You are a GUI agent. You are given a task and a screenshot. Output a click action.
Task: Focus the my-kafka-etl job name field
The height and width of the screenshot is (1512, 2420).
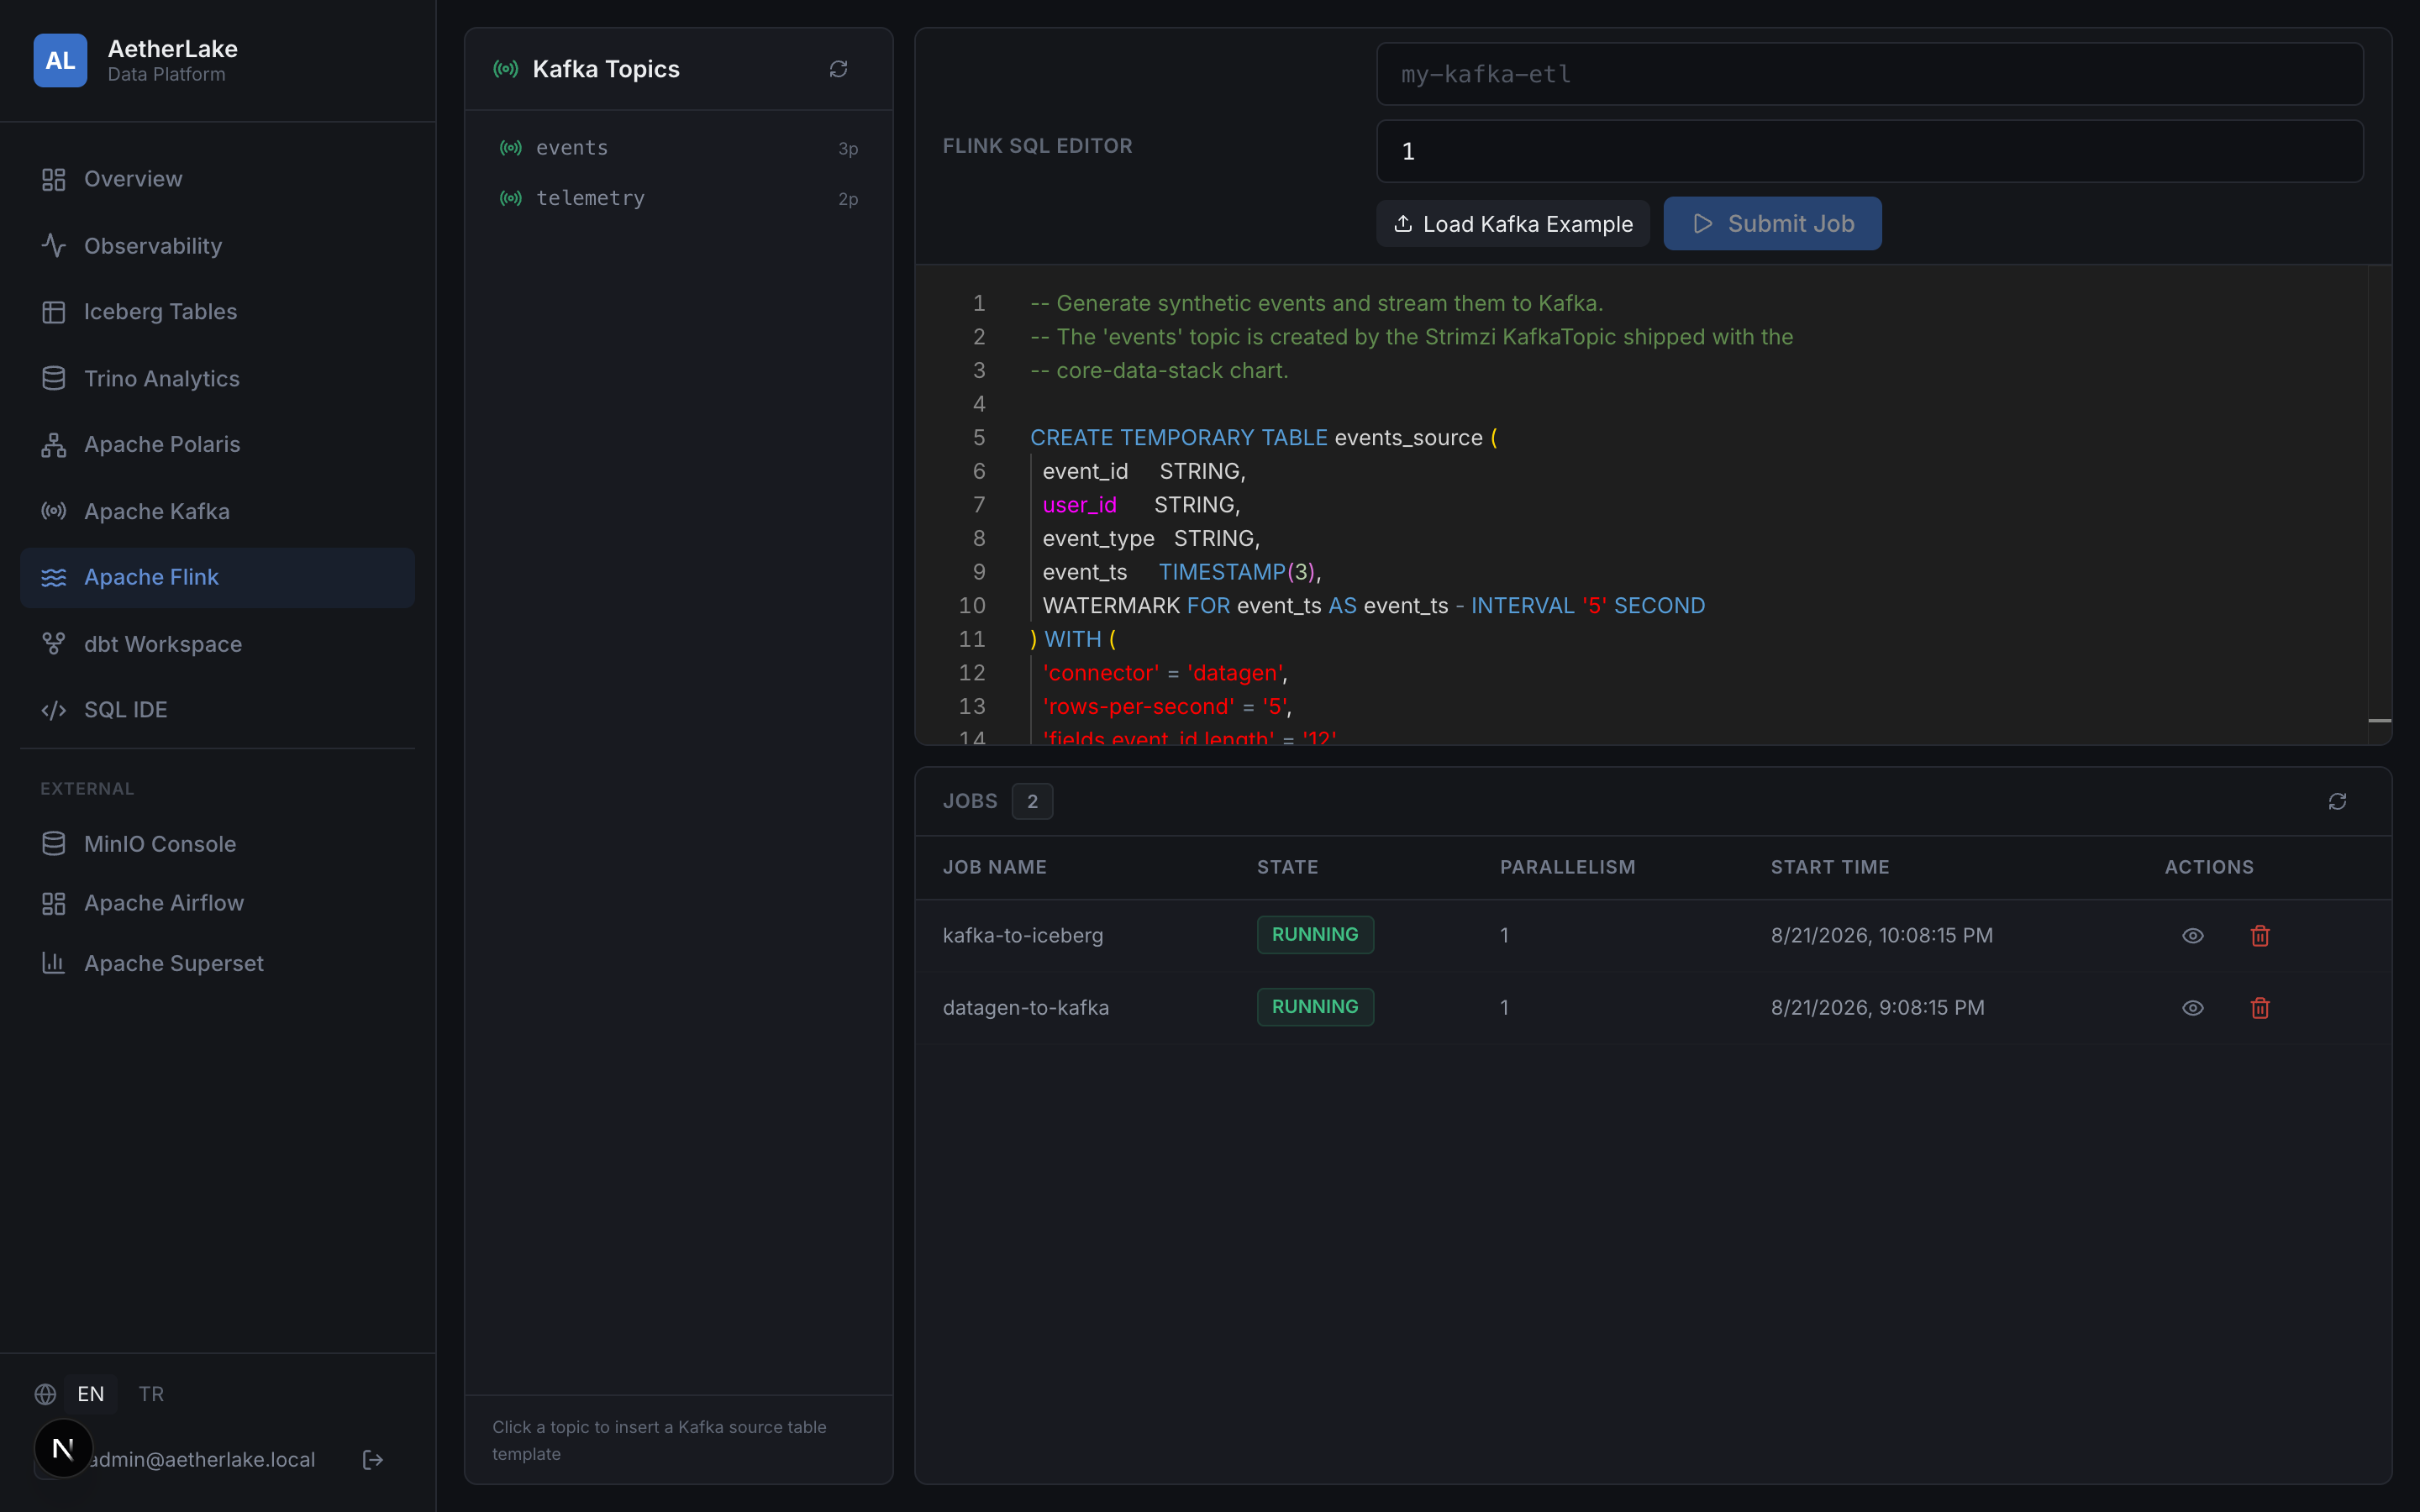[1870, 74]
